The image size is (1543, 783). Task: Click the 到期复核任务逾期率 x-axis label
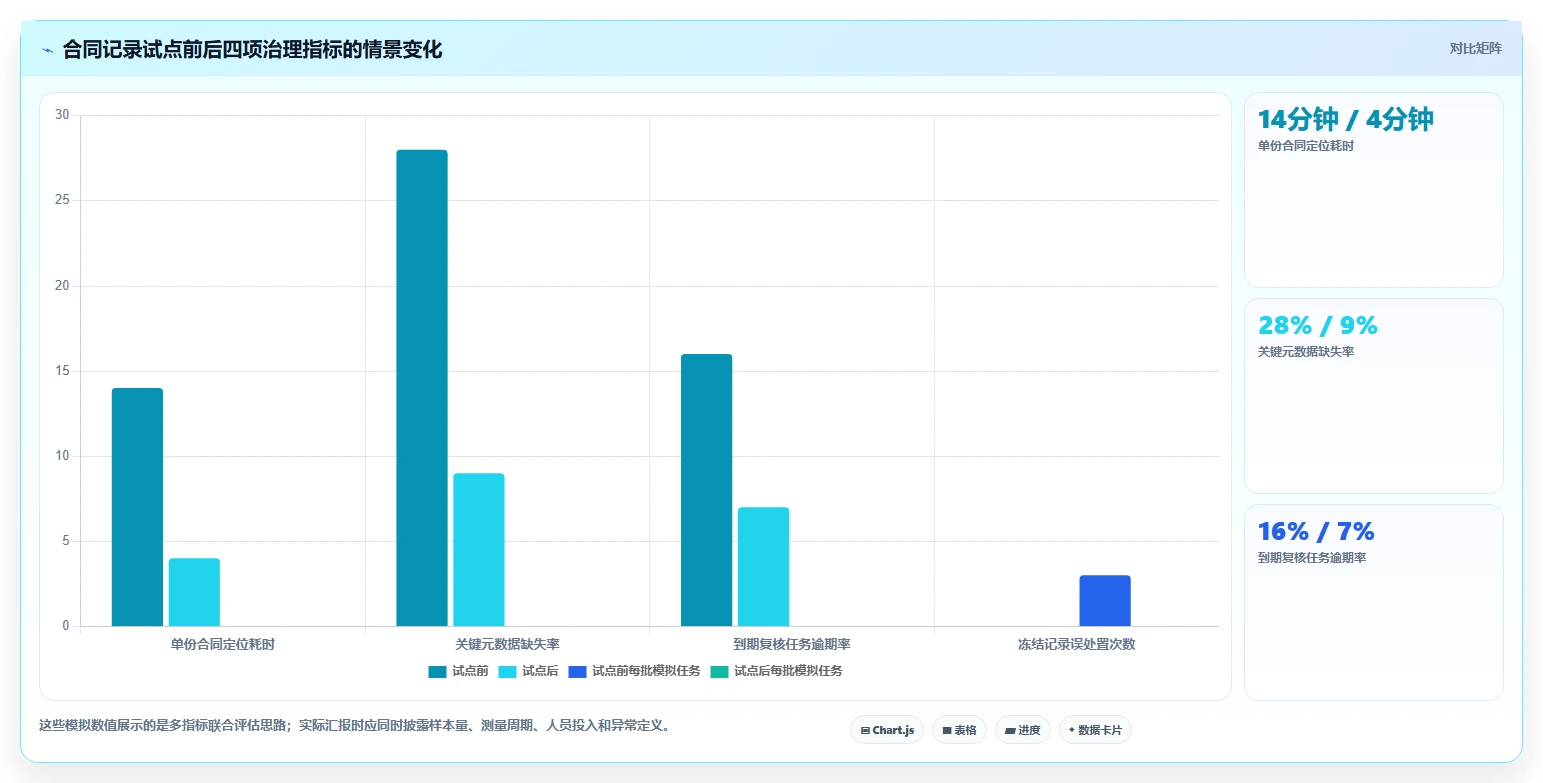[x=792, y=645]
